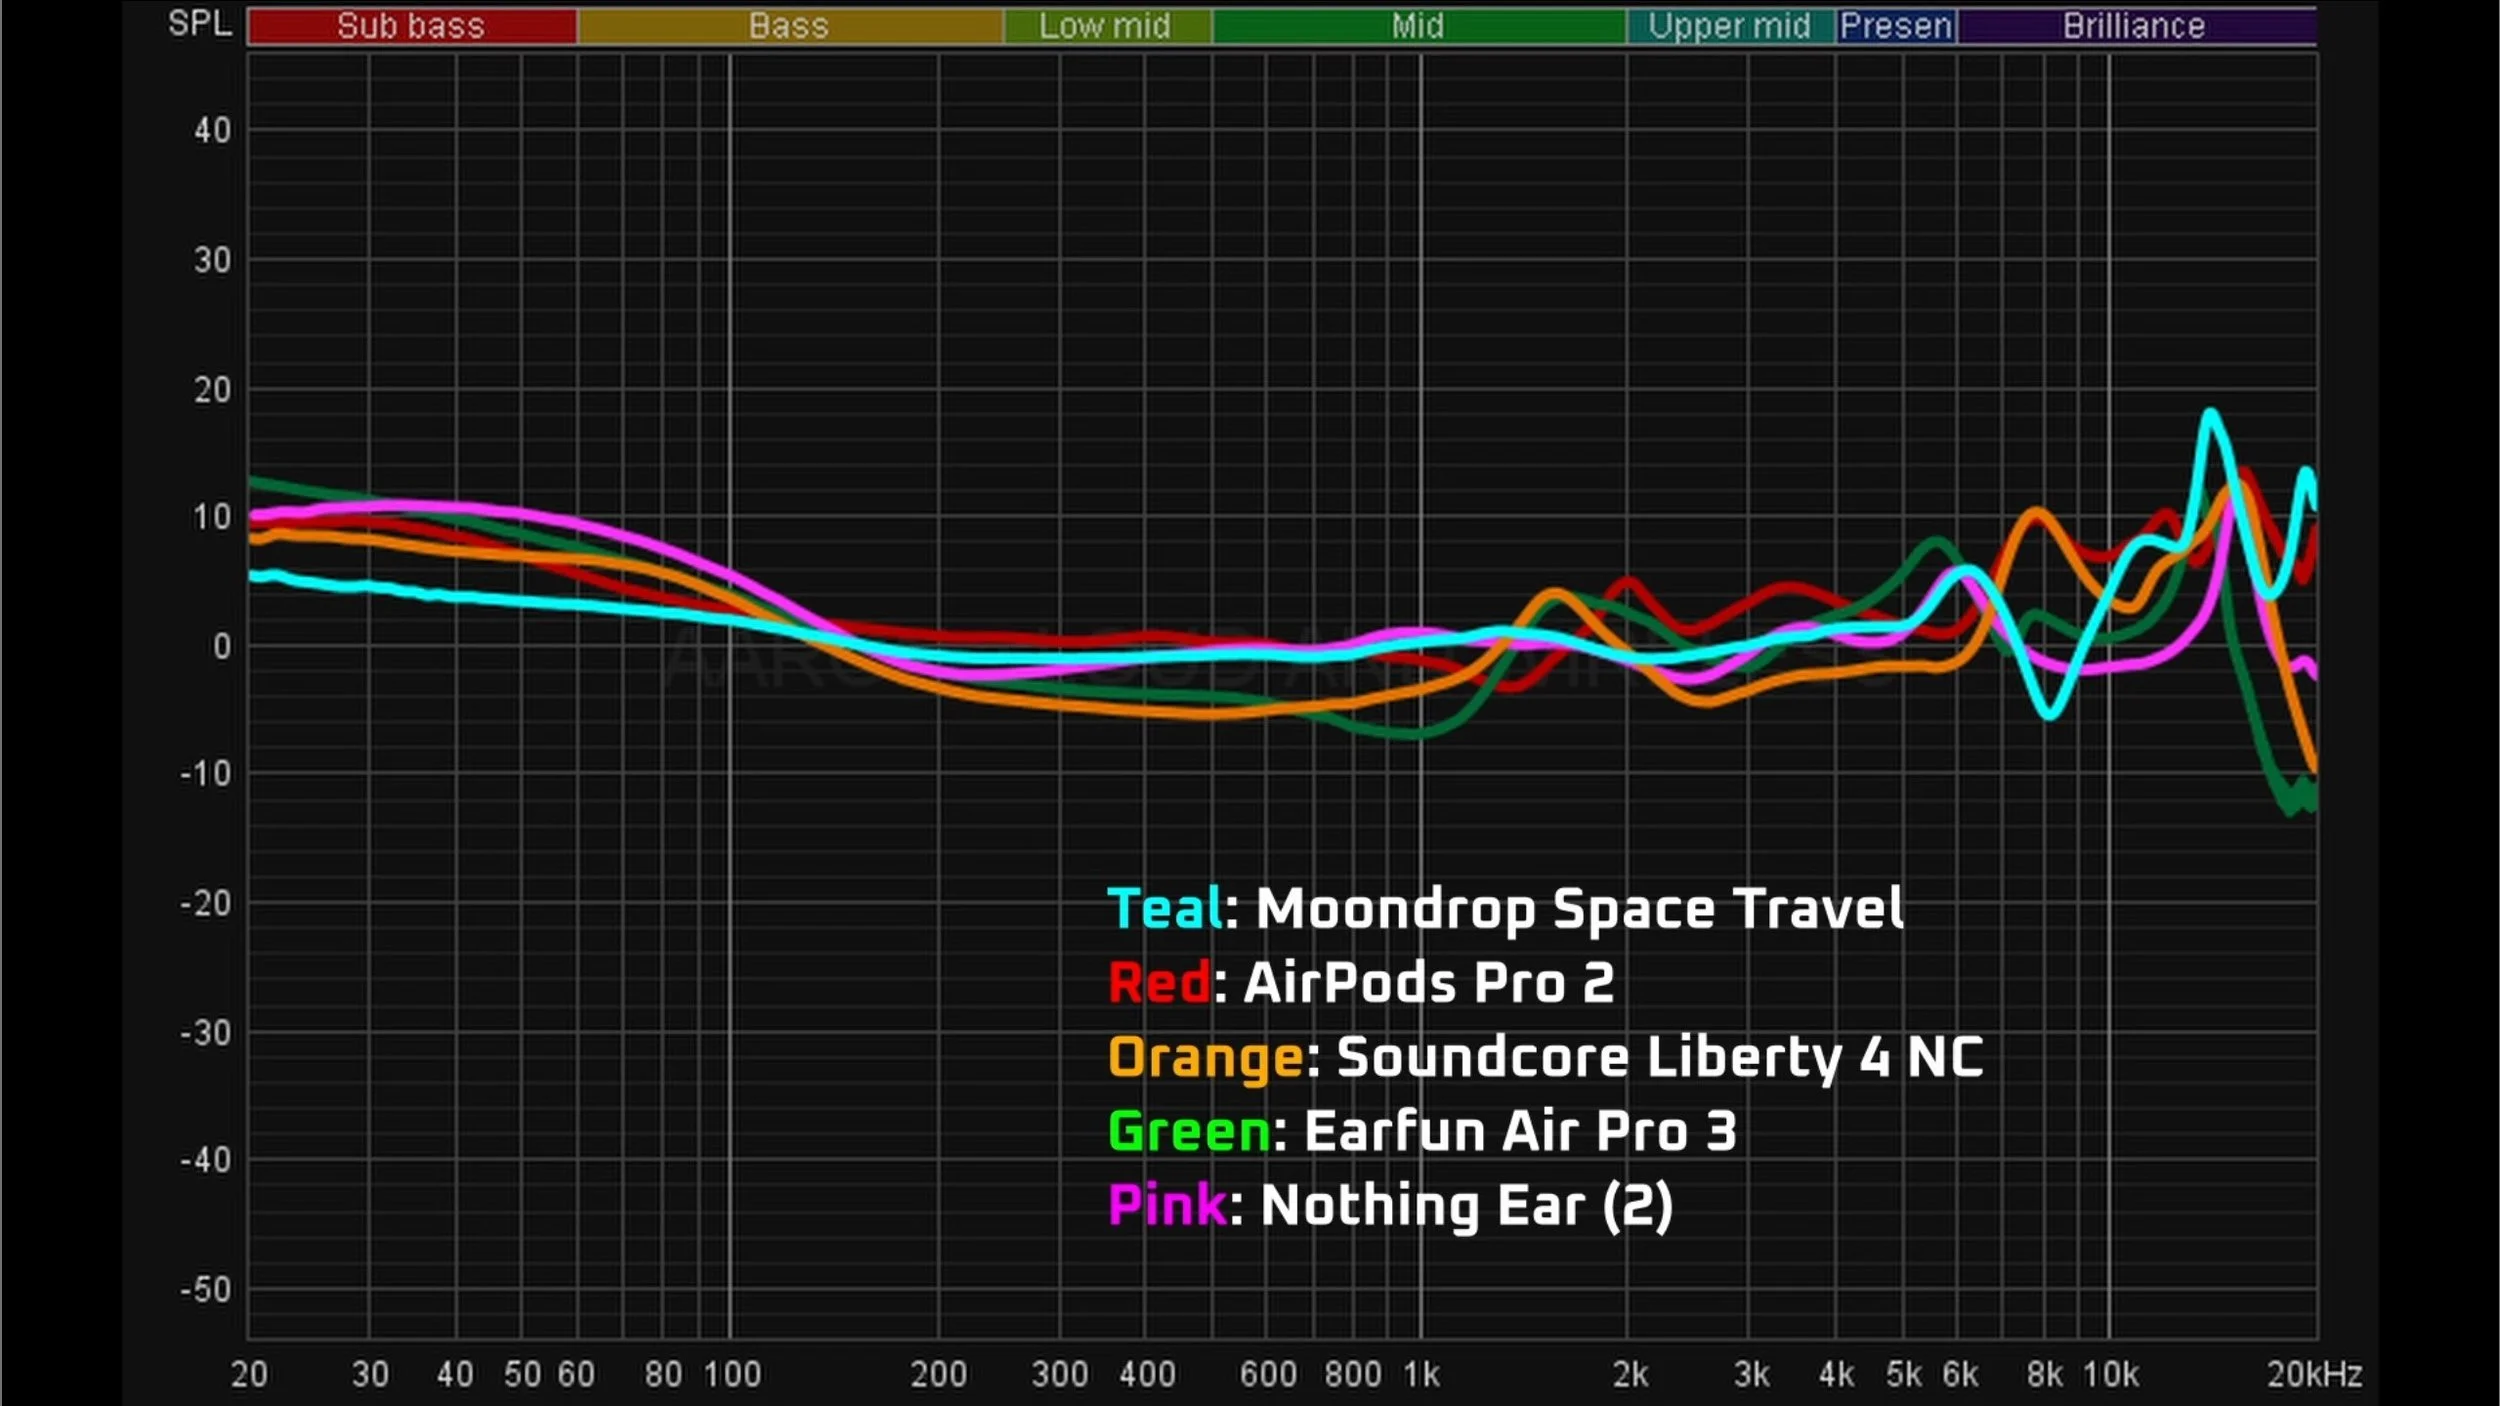Select the Low mid band header
This screenshot has height=1406, width=2500.
point(1105,26)
